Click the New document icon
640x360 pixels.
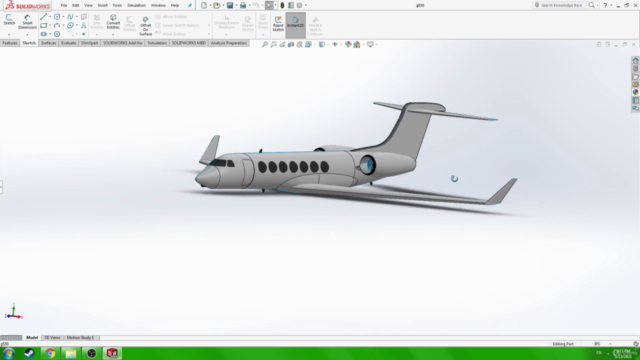pos(204,5)
